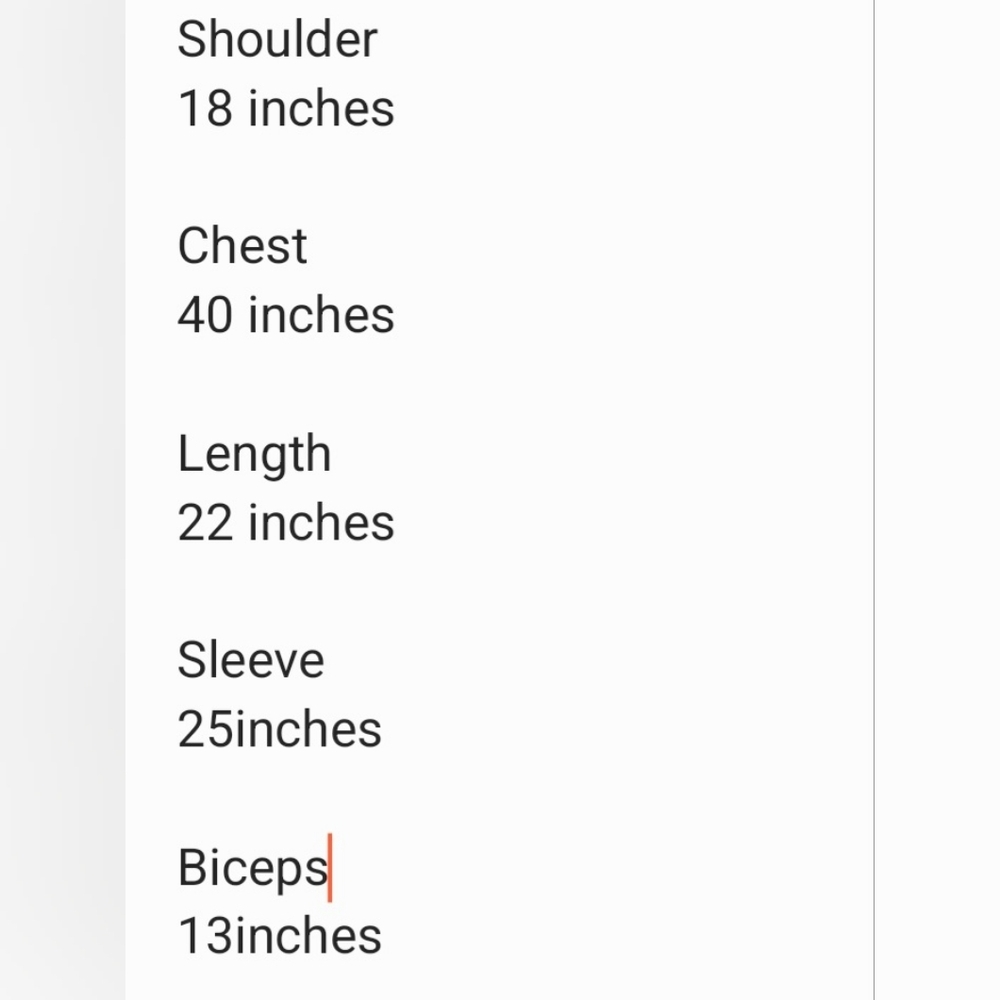
Task: Click the blank line above "Chest"
Action: pyautogui.click(x=499, y=177)
